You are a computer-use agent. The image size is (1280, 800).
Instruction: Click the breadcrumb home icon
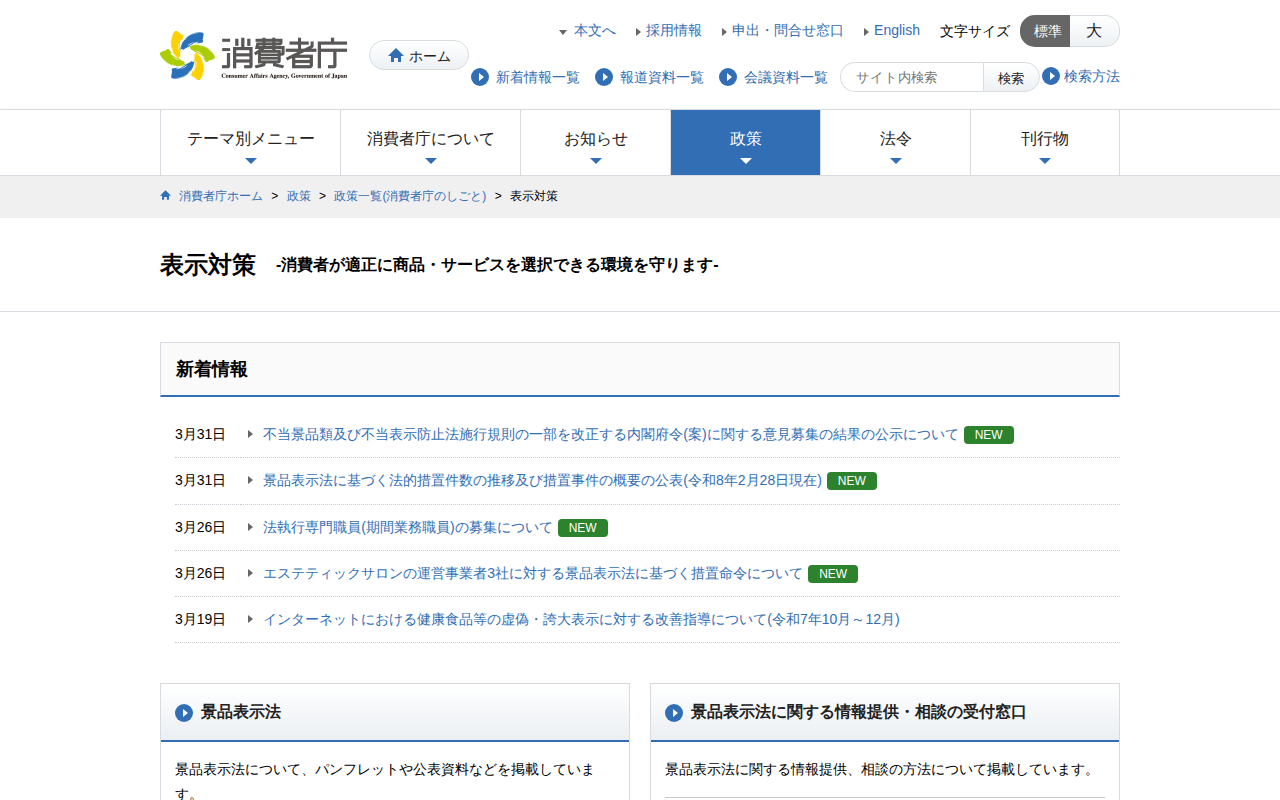pyautogui.click(x=166, y=196)
